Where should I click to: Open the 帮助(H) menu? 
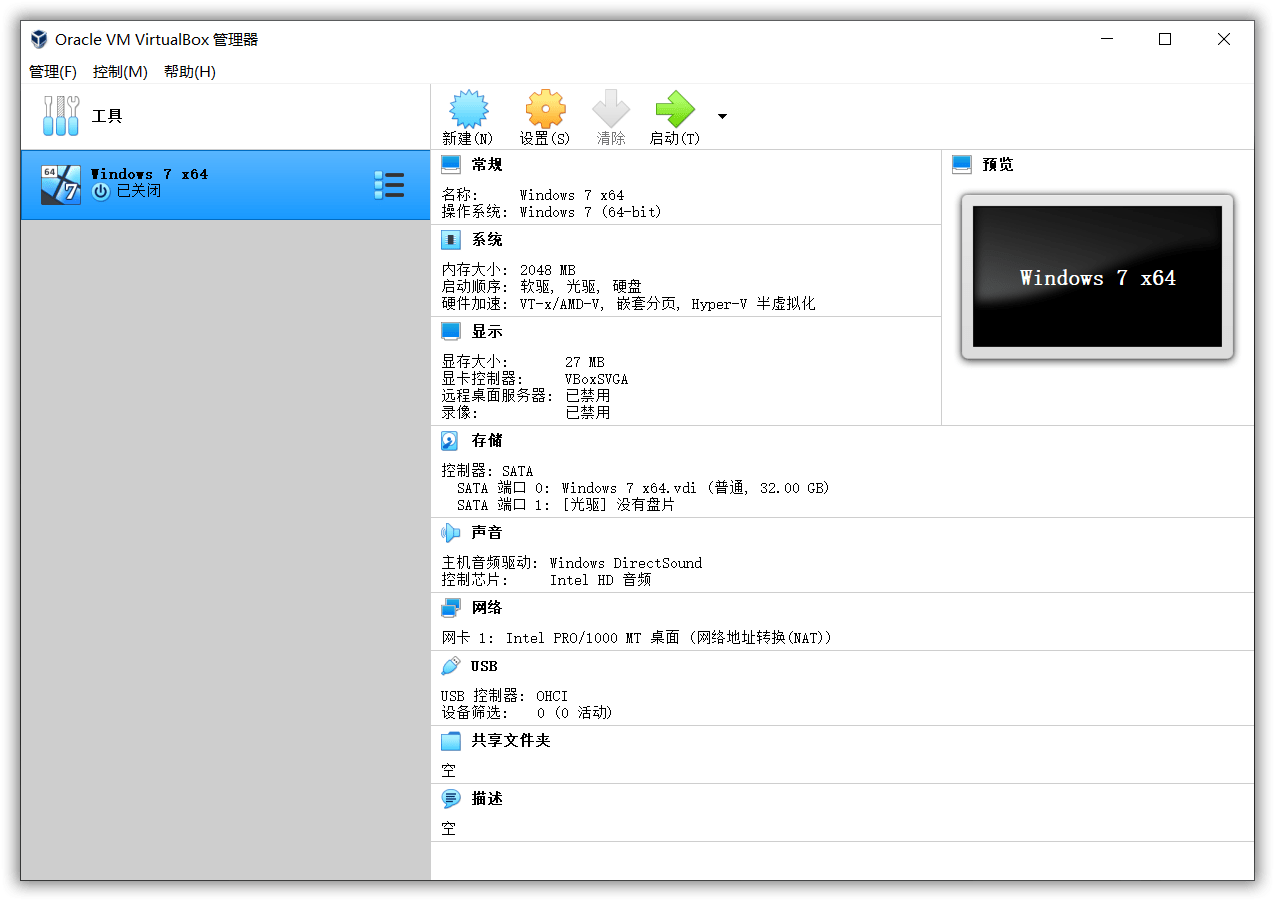(x=188, y=71)
